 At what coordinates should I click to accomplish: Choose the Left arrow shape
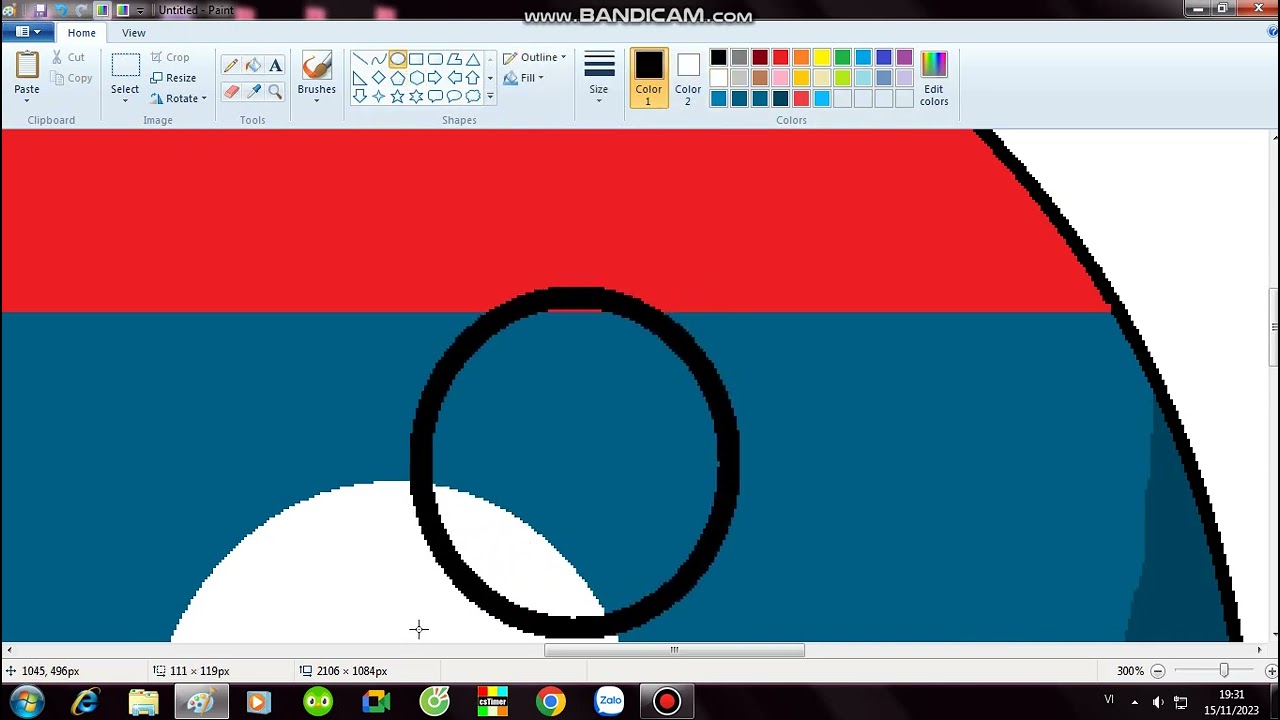click(x=454, y=78)
